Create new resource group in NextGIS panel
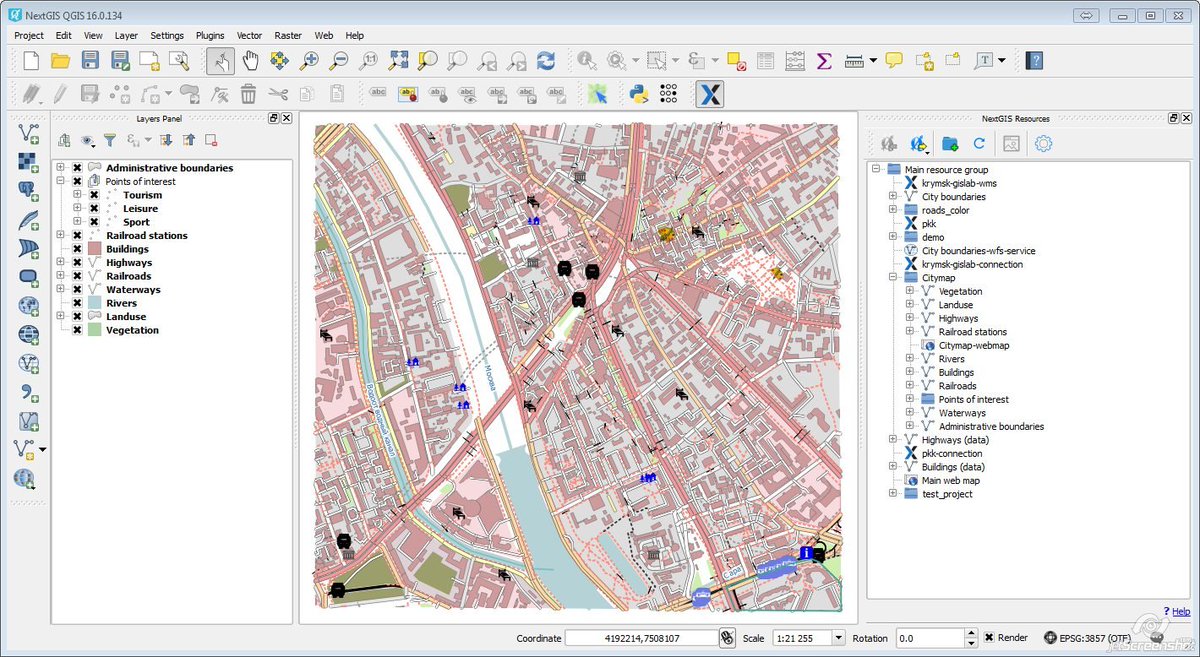The image size is (1200, 657). [x=948, y=143]
